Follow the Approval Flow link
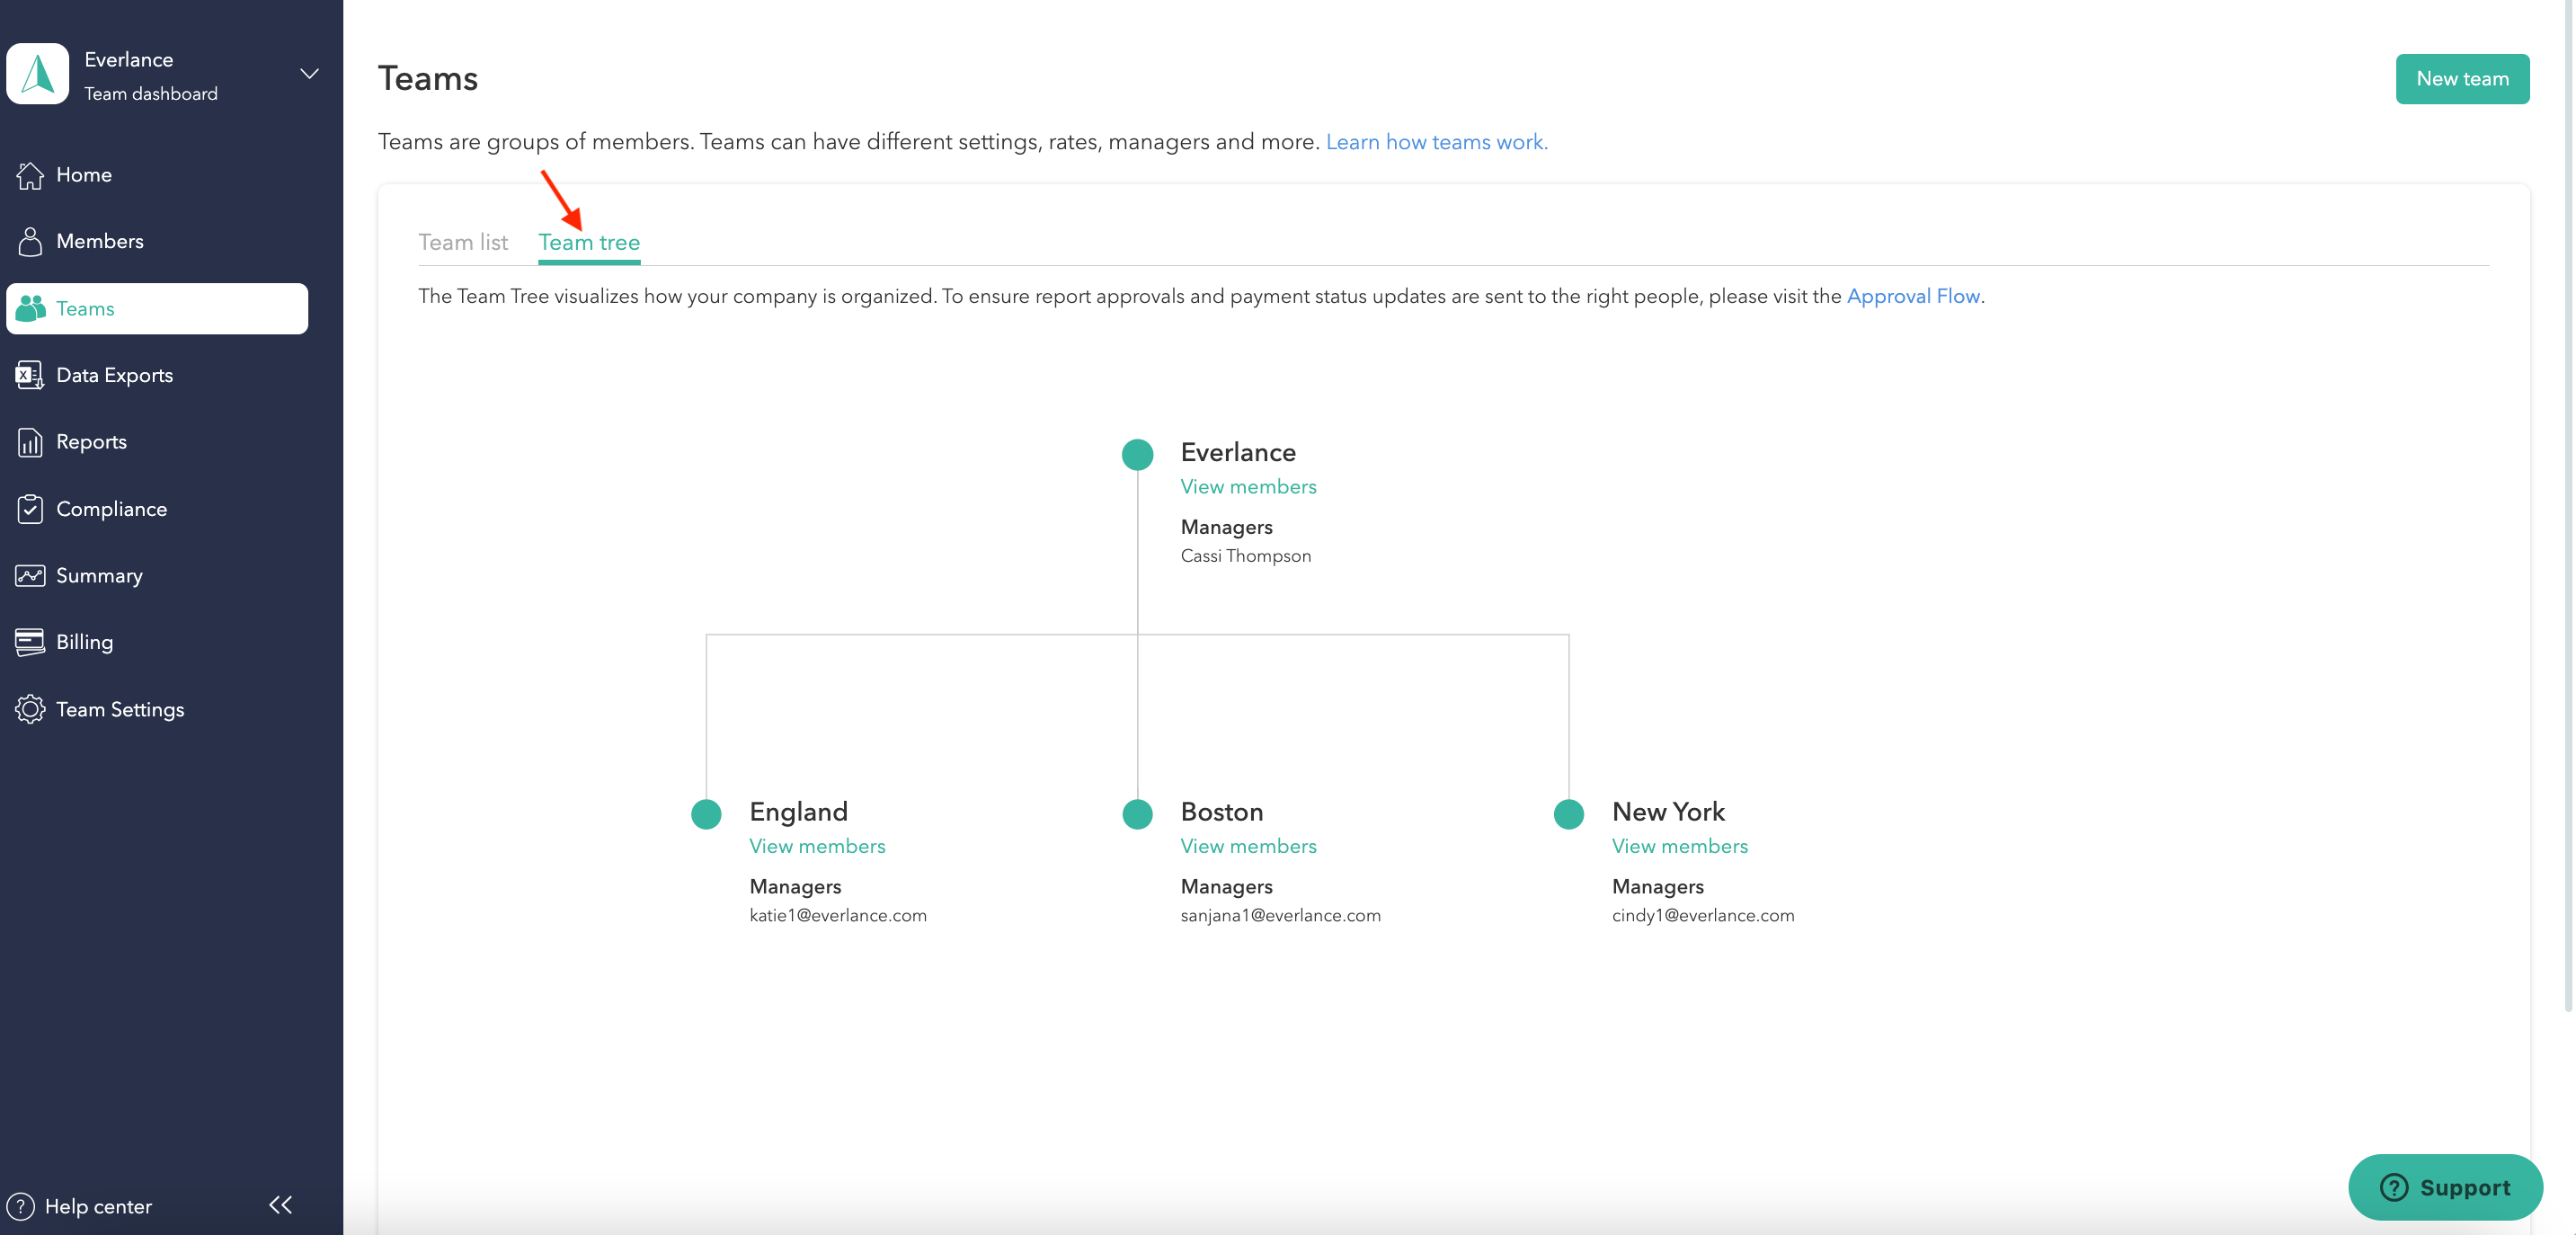The height and width of the screenshot is (1235, 2576). pos(1912,296)
